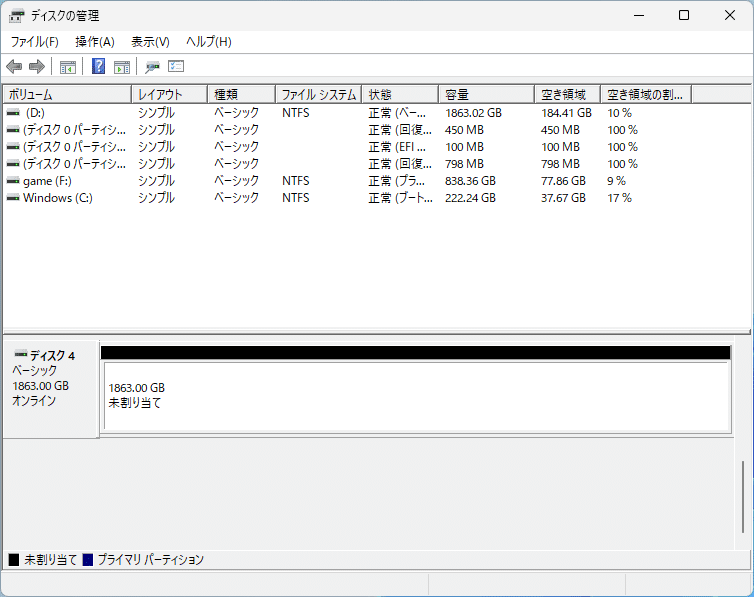
Task: Click the refresh/rescan disks toolbar icon
Action: click(x=152, y=67)
